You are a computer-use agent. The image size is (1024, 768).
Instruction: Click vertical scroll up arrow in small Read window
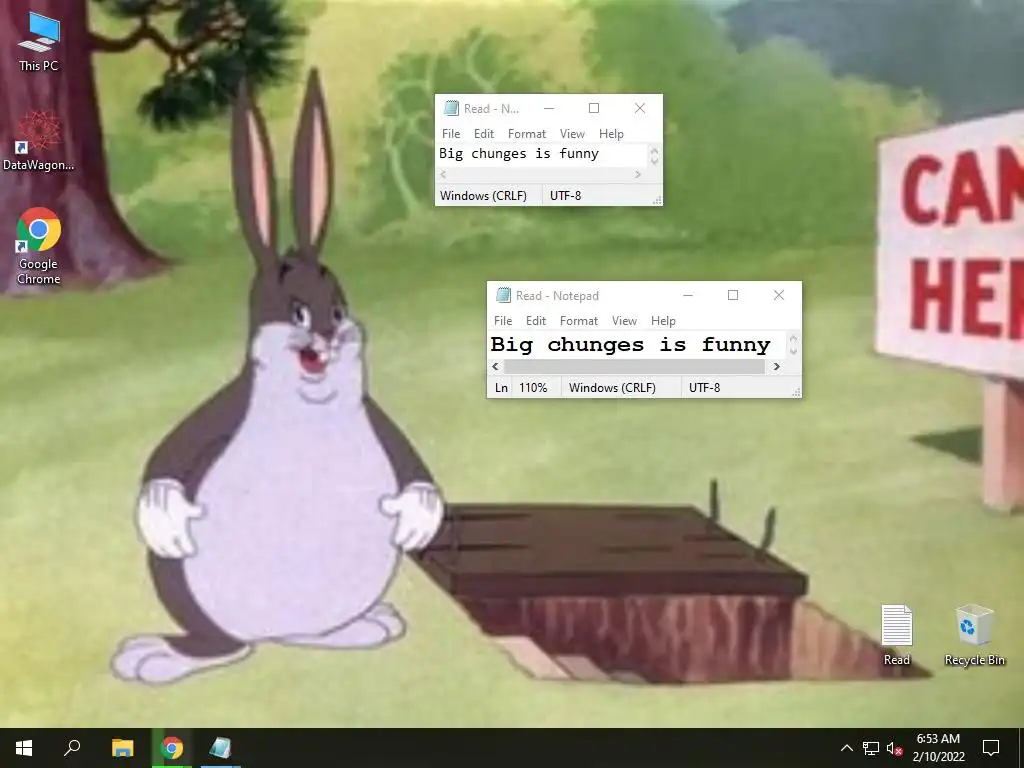pos(654,150)
